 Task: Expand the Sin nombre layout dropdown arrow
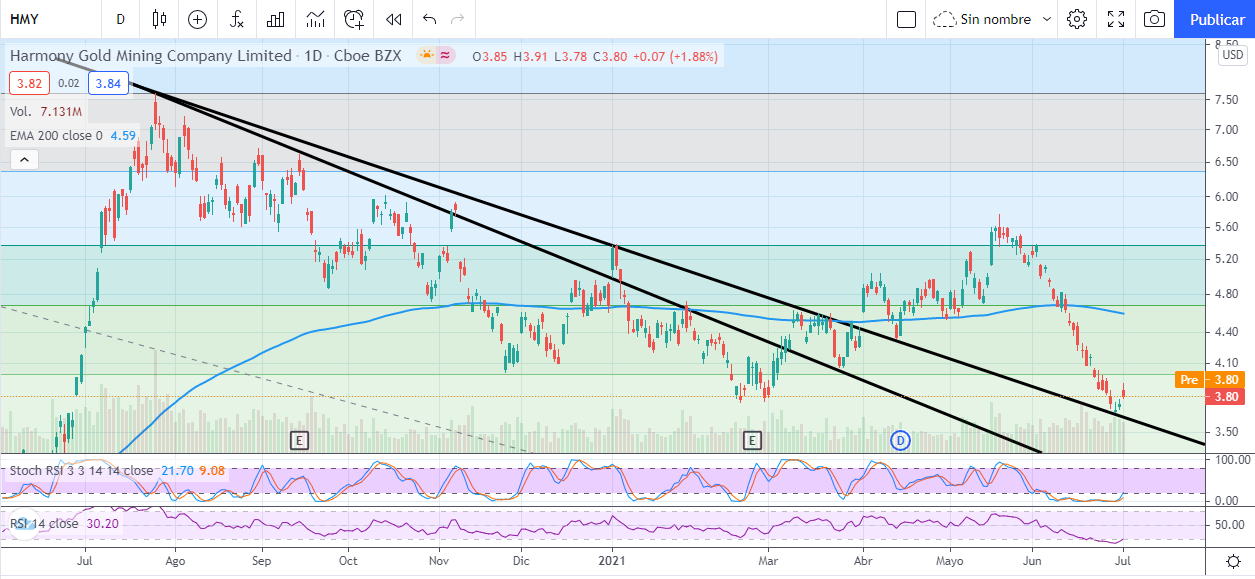[x=1047, y=19]
